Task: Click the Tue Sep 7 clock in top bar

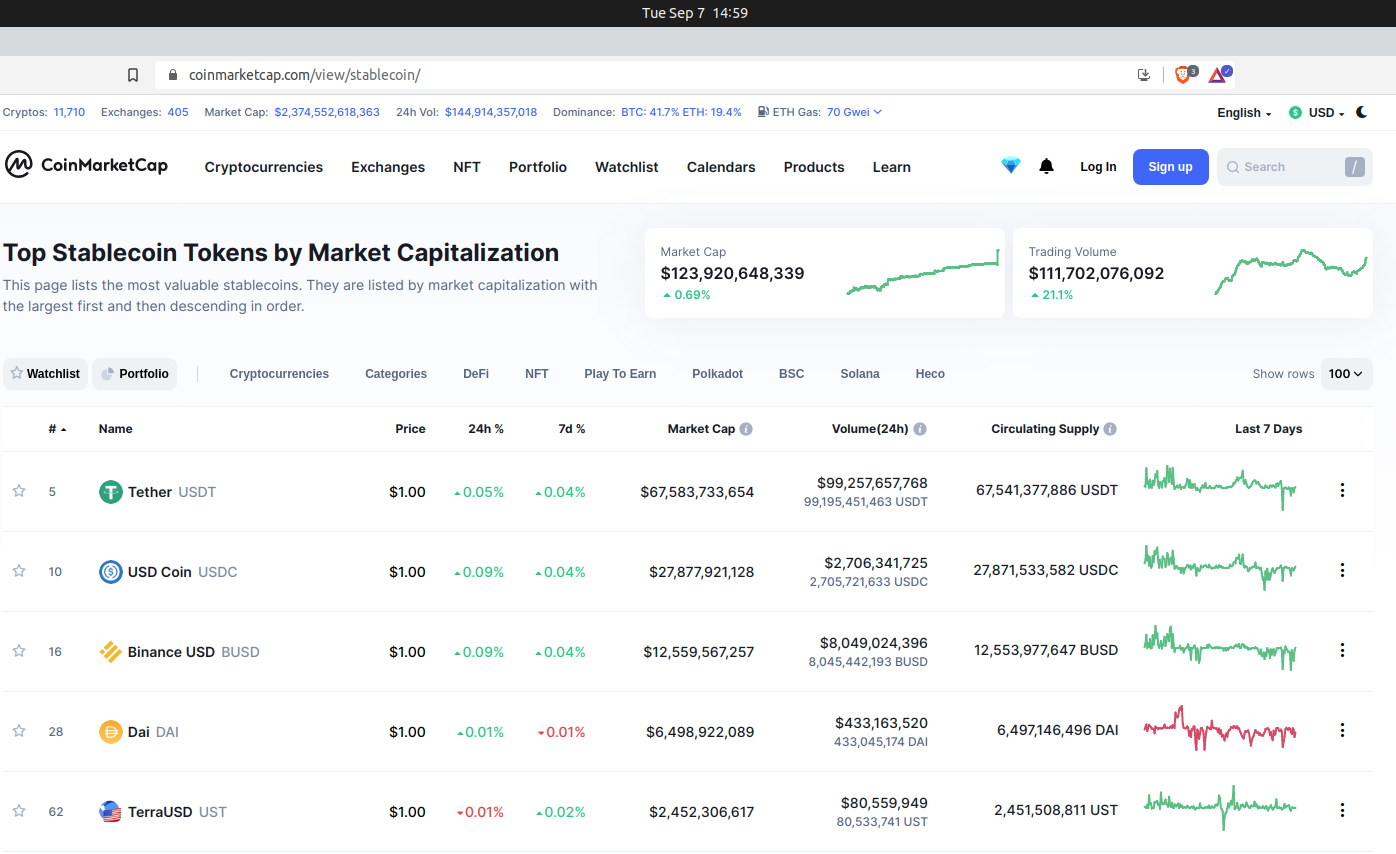Action: tap(695, 13)
